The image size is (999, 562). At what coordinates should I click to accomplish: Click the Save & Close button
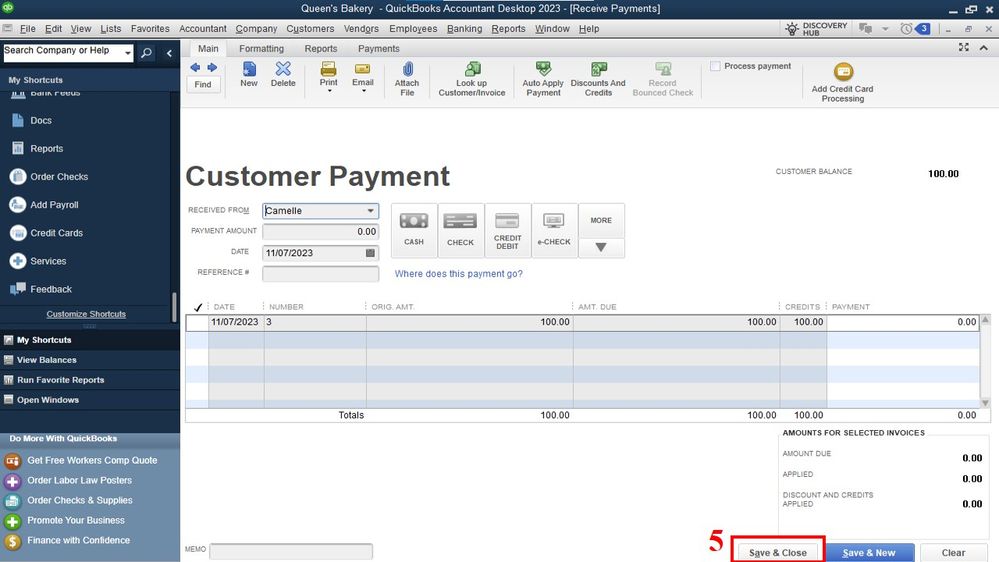coord(778,552)
